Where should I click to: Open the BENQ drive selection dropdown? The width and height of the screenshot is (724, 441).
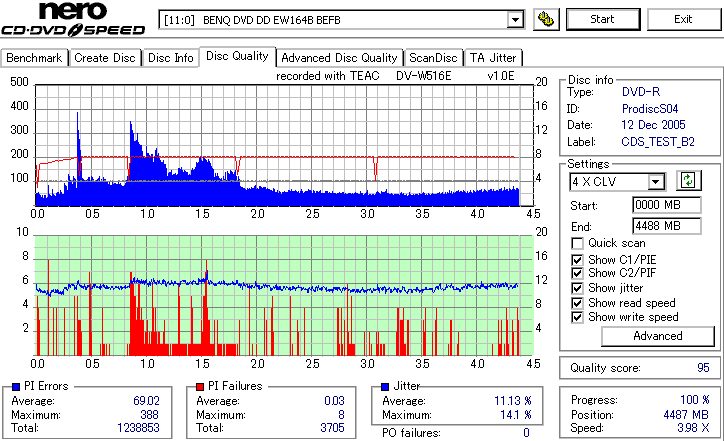click(x=515, y=20)
